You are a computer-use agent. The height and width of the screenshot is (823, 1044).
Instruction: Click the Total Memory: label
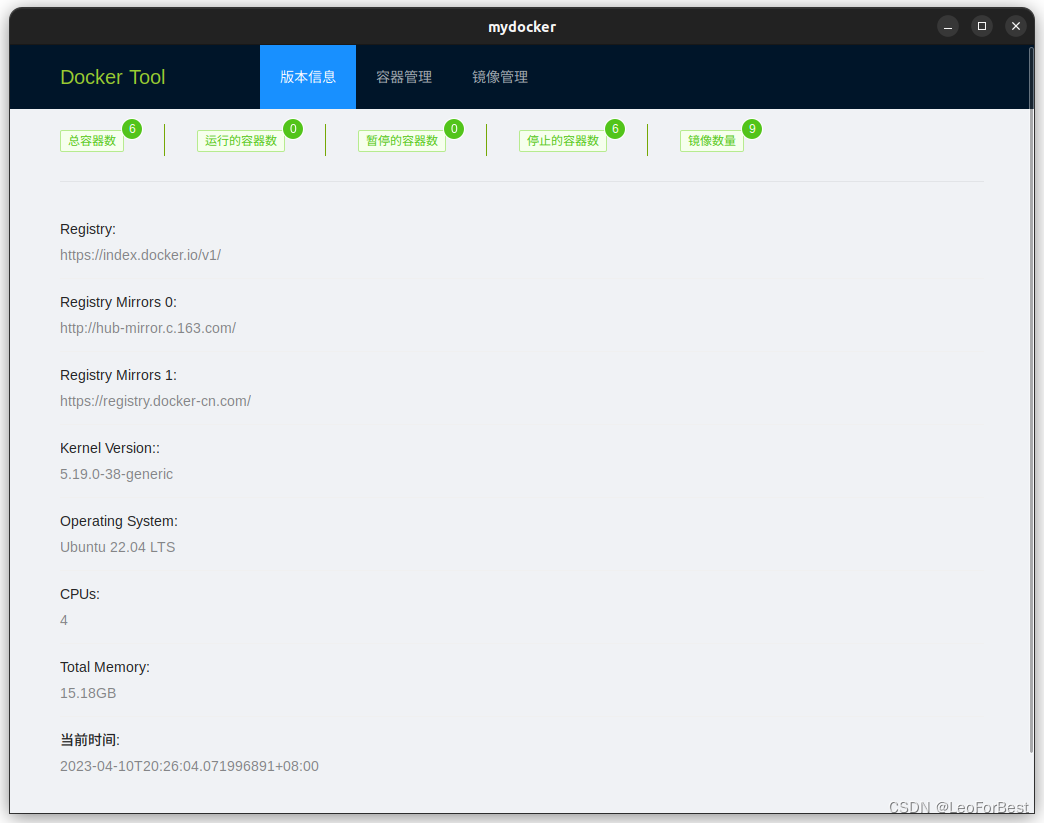click(105, 667)
